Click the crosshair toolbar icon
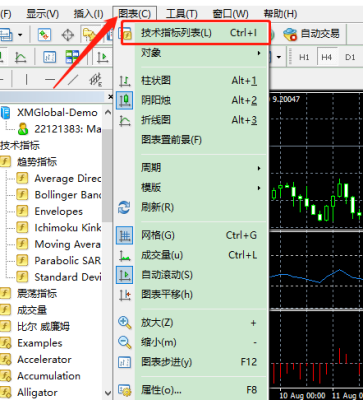Screen dimensions: 363x400 pos(68,34)
